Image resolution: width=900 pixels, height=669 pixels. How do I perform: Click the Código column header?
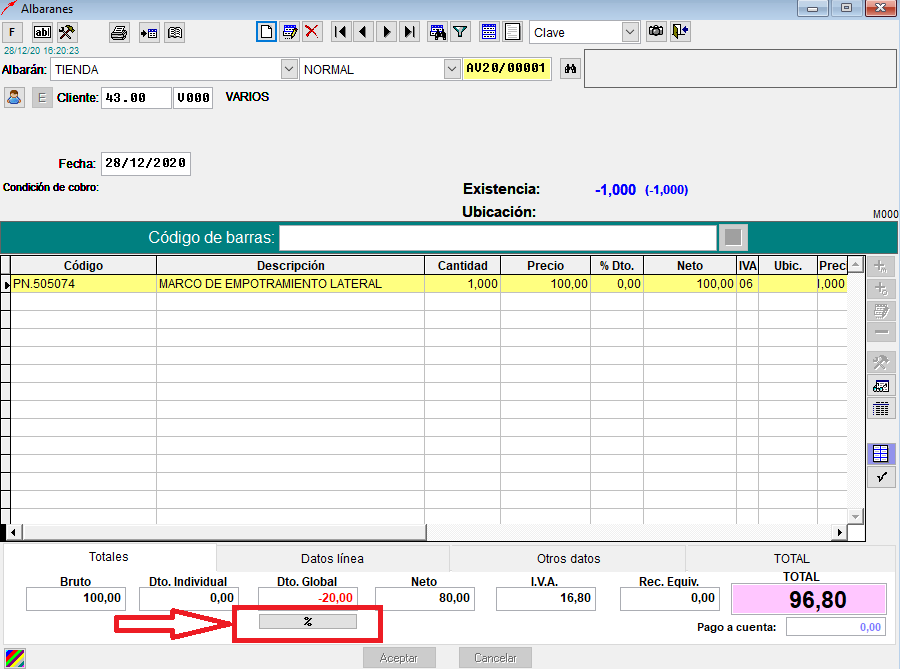[x=83, y=266]
